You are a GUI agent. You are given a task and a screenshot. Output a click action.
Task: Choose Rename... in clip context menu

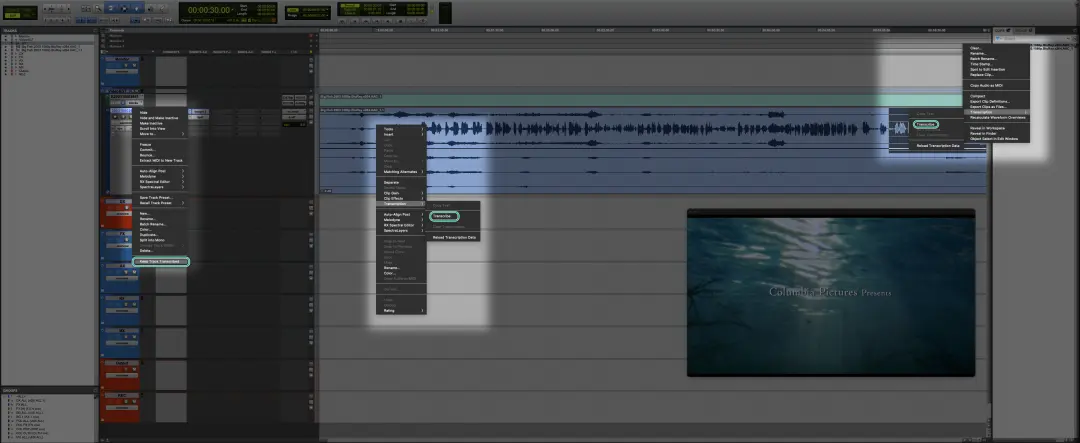pyautogui.click(x=401, y=267)
